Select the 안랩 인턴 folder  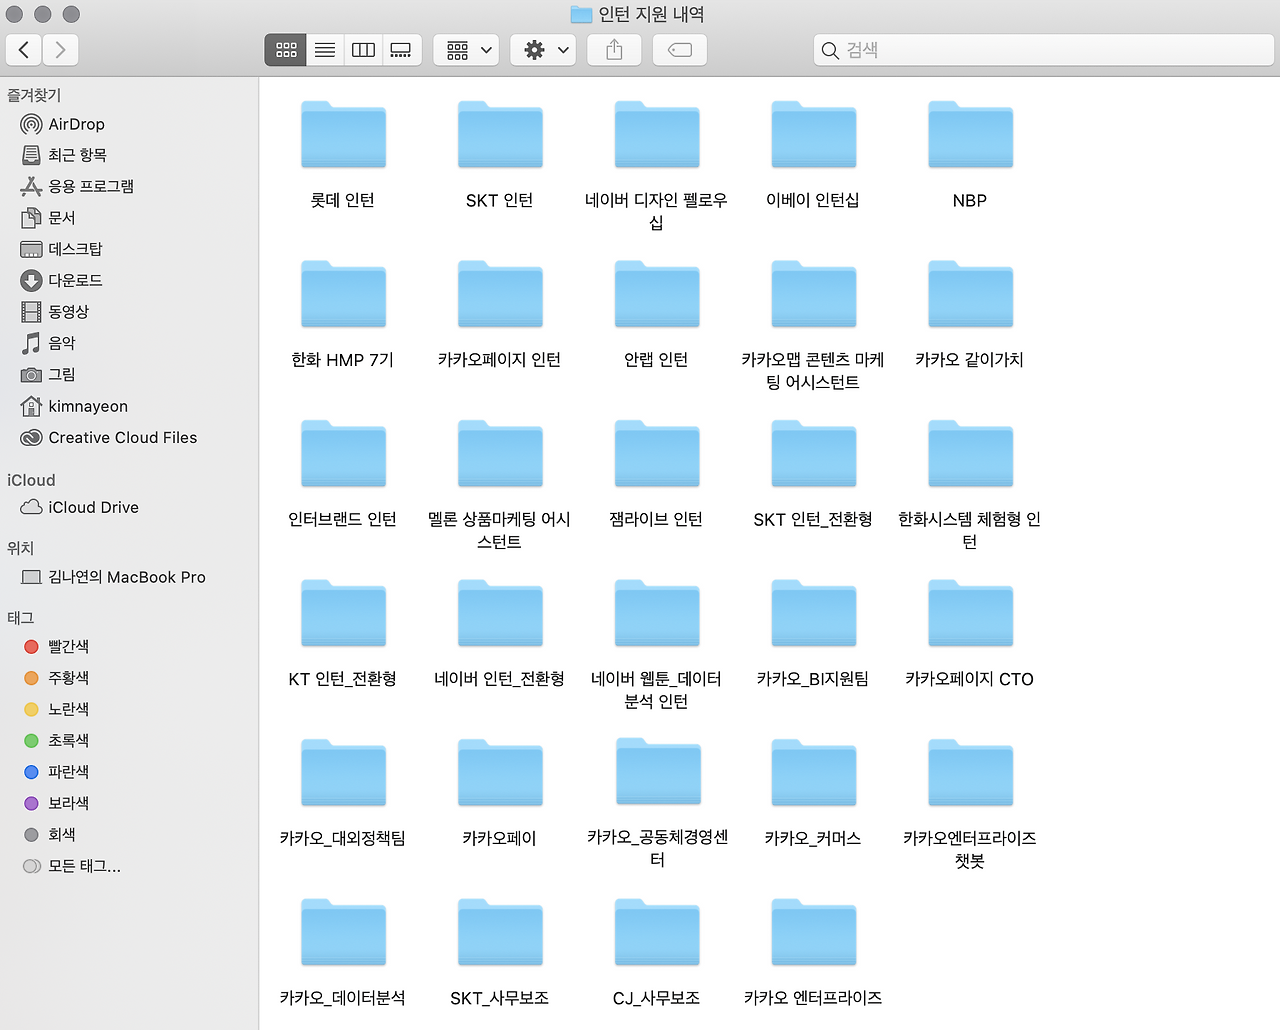pyautogui.click(x=656, y=315)
